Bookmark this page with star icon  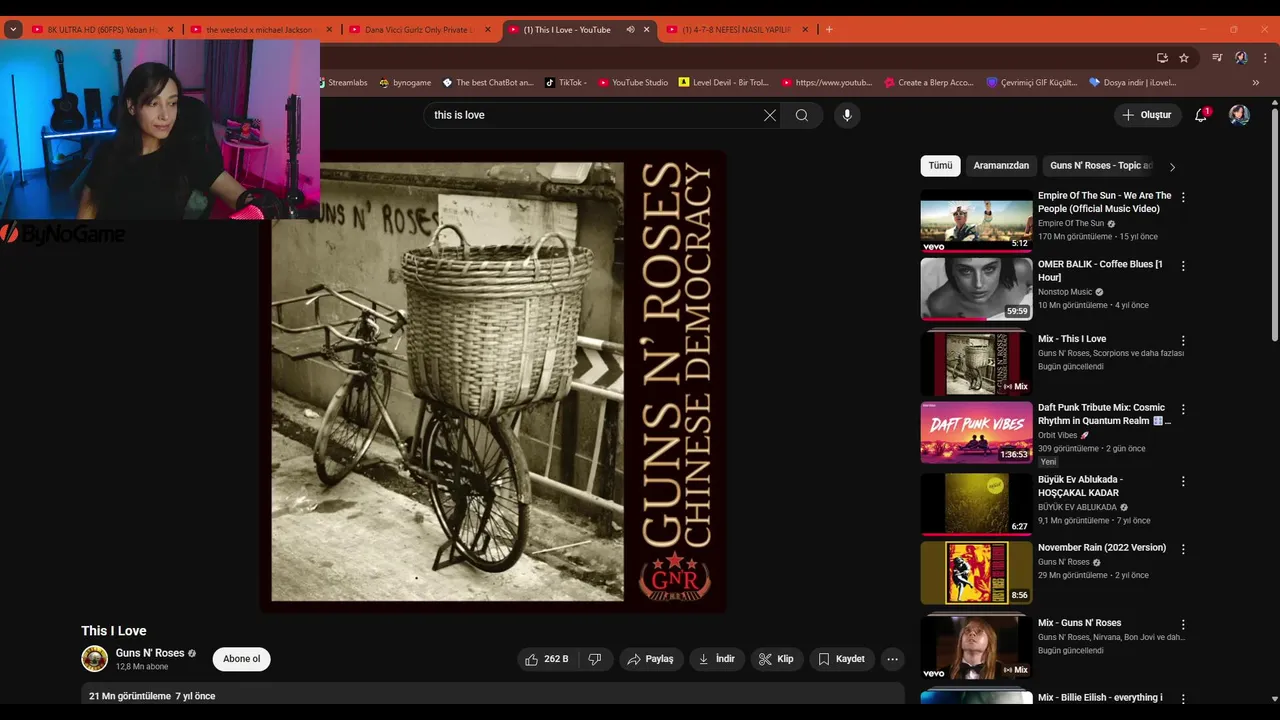tap(1184, 58)
